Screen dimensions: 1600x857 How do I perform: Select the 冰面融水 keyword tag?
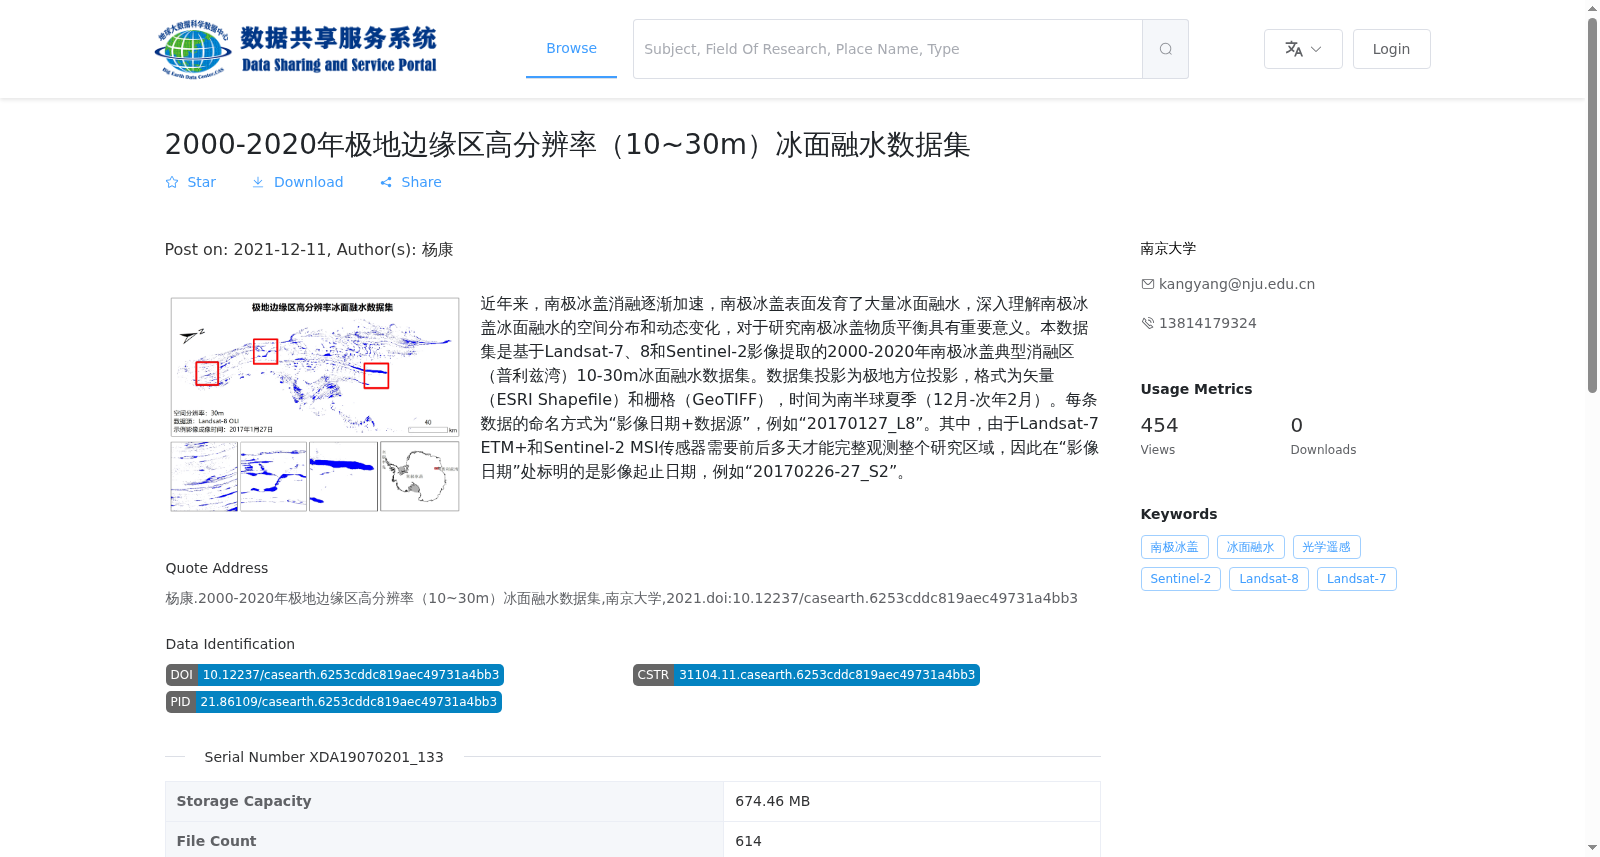point(1251,547)
